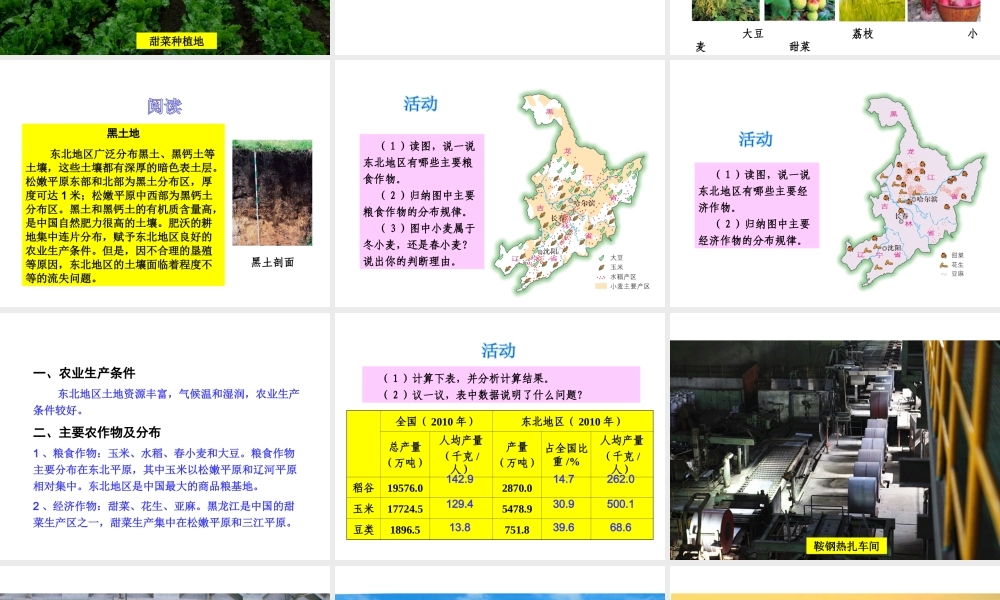Click the 总产量（万吨） column header

pyautogui.click(x=405, y=455)
